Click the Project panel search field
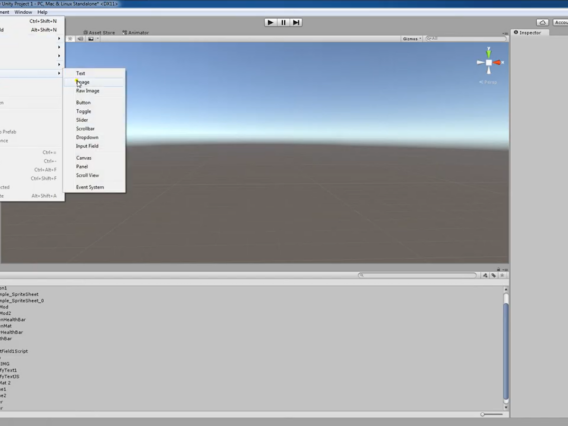568x426 pixels. (417, 275)
